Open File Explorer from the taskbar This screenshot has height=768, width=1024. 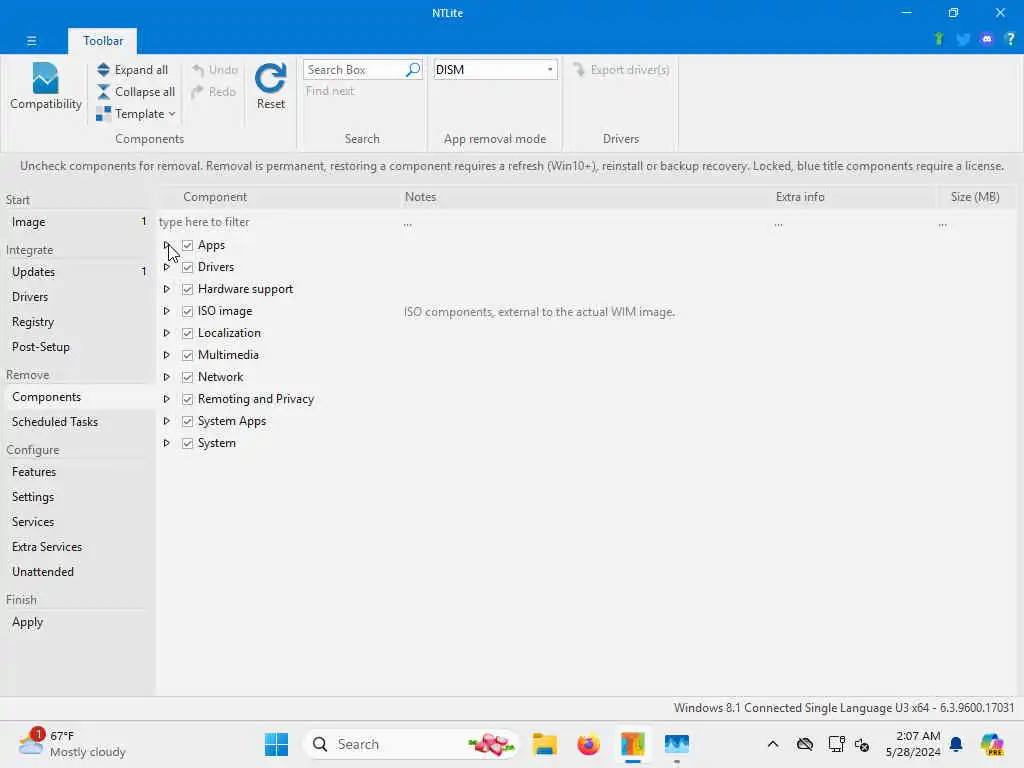click(x=544, y=744)
